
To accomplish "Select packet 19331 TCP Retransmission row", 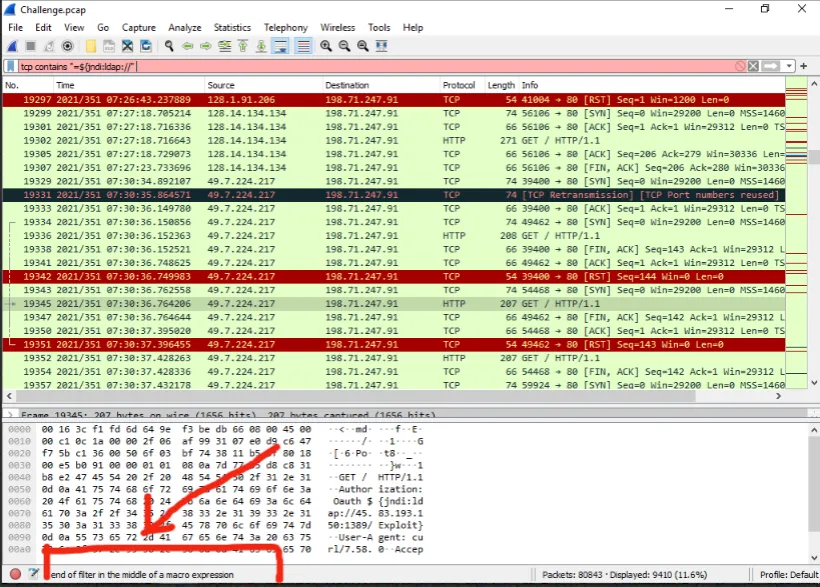I will (394, 195).
